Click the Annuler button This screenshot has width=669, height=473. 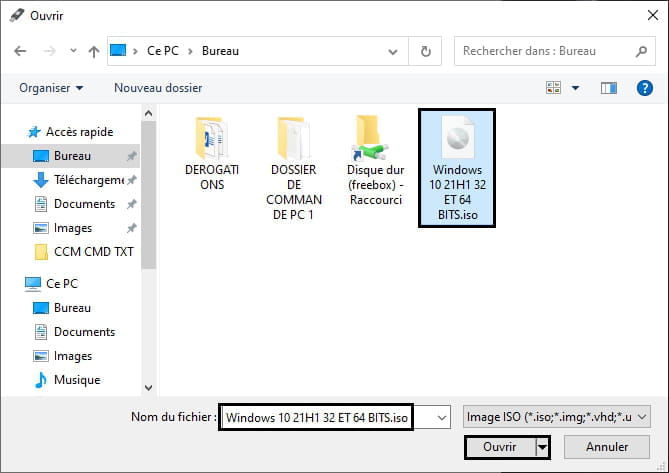click(607, 447)
